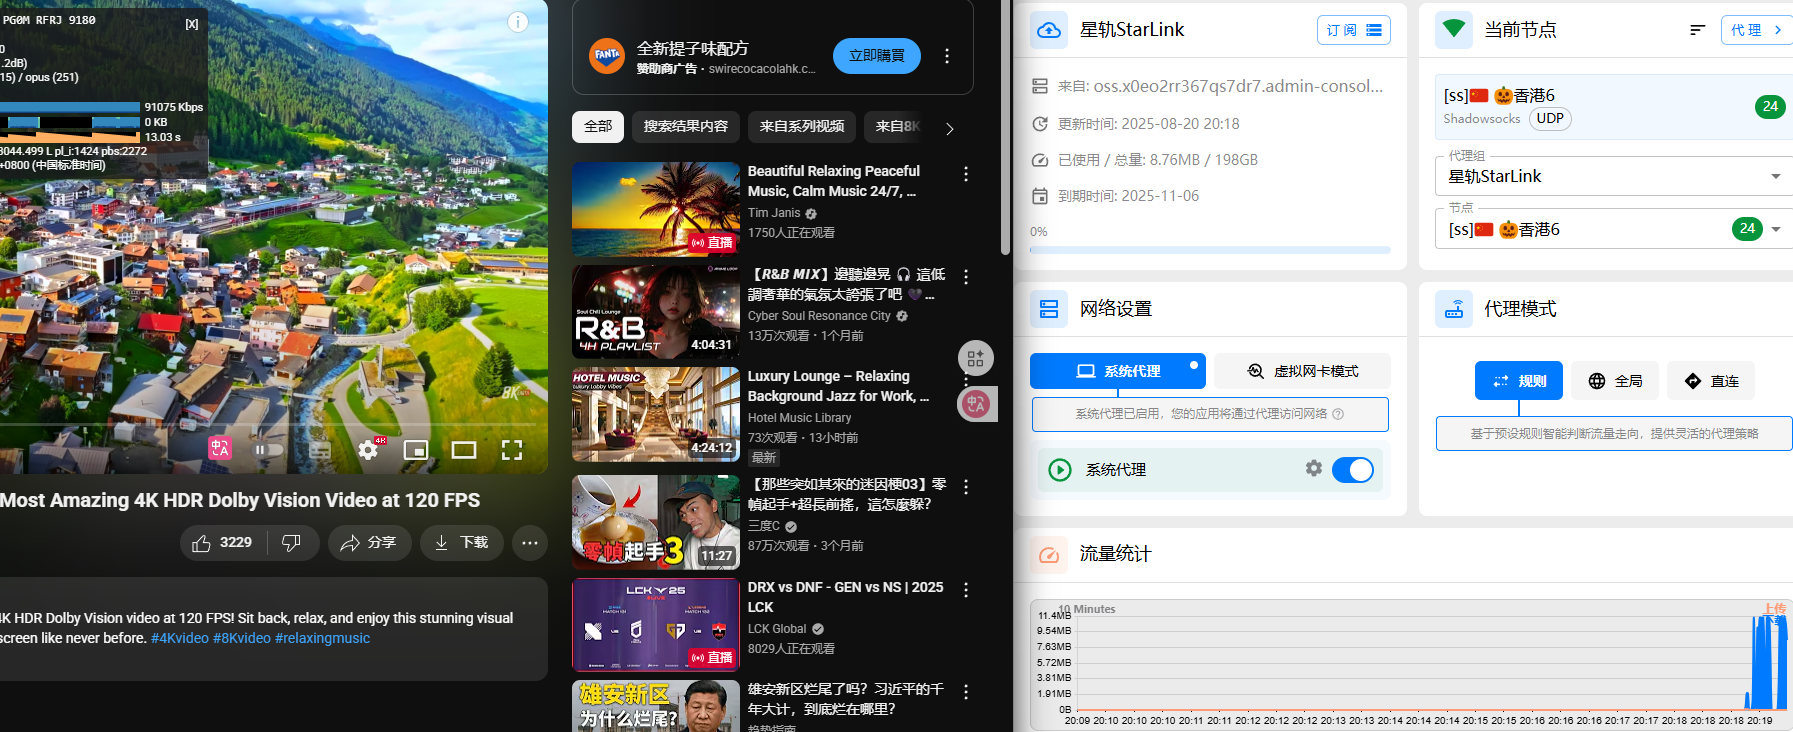Click the sort icon in 当前节点 header

pos(1697,30)
